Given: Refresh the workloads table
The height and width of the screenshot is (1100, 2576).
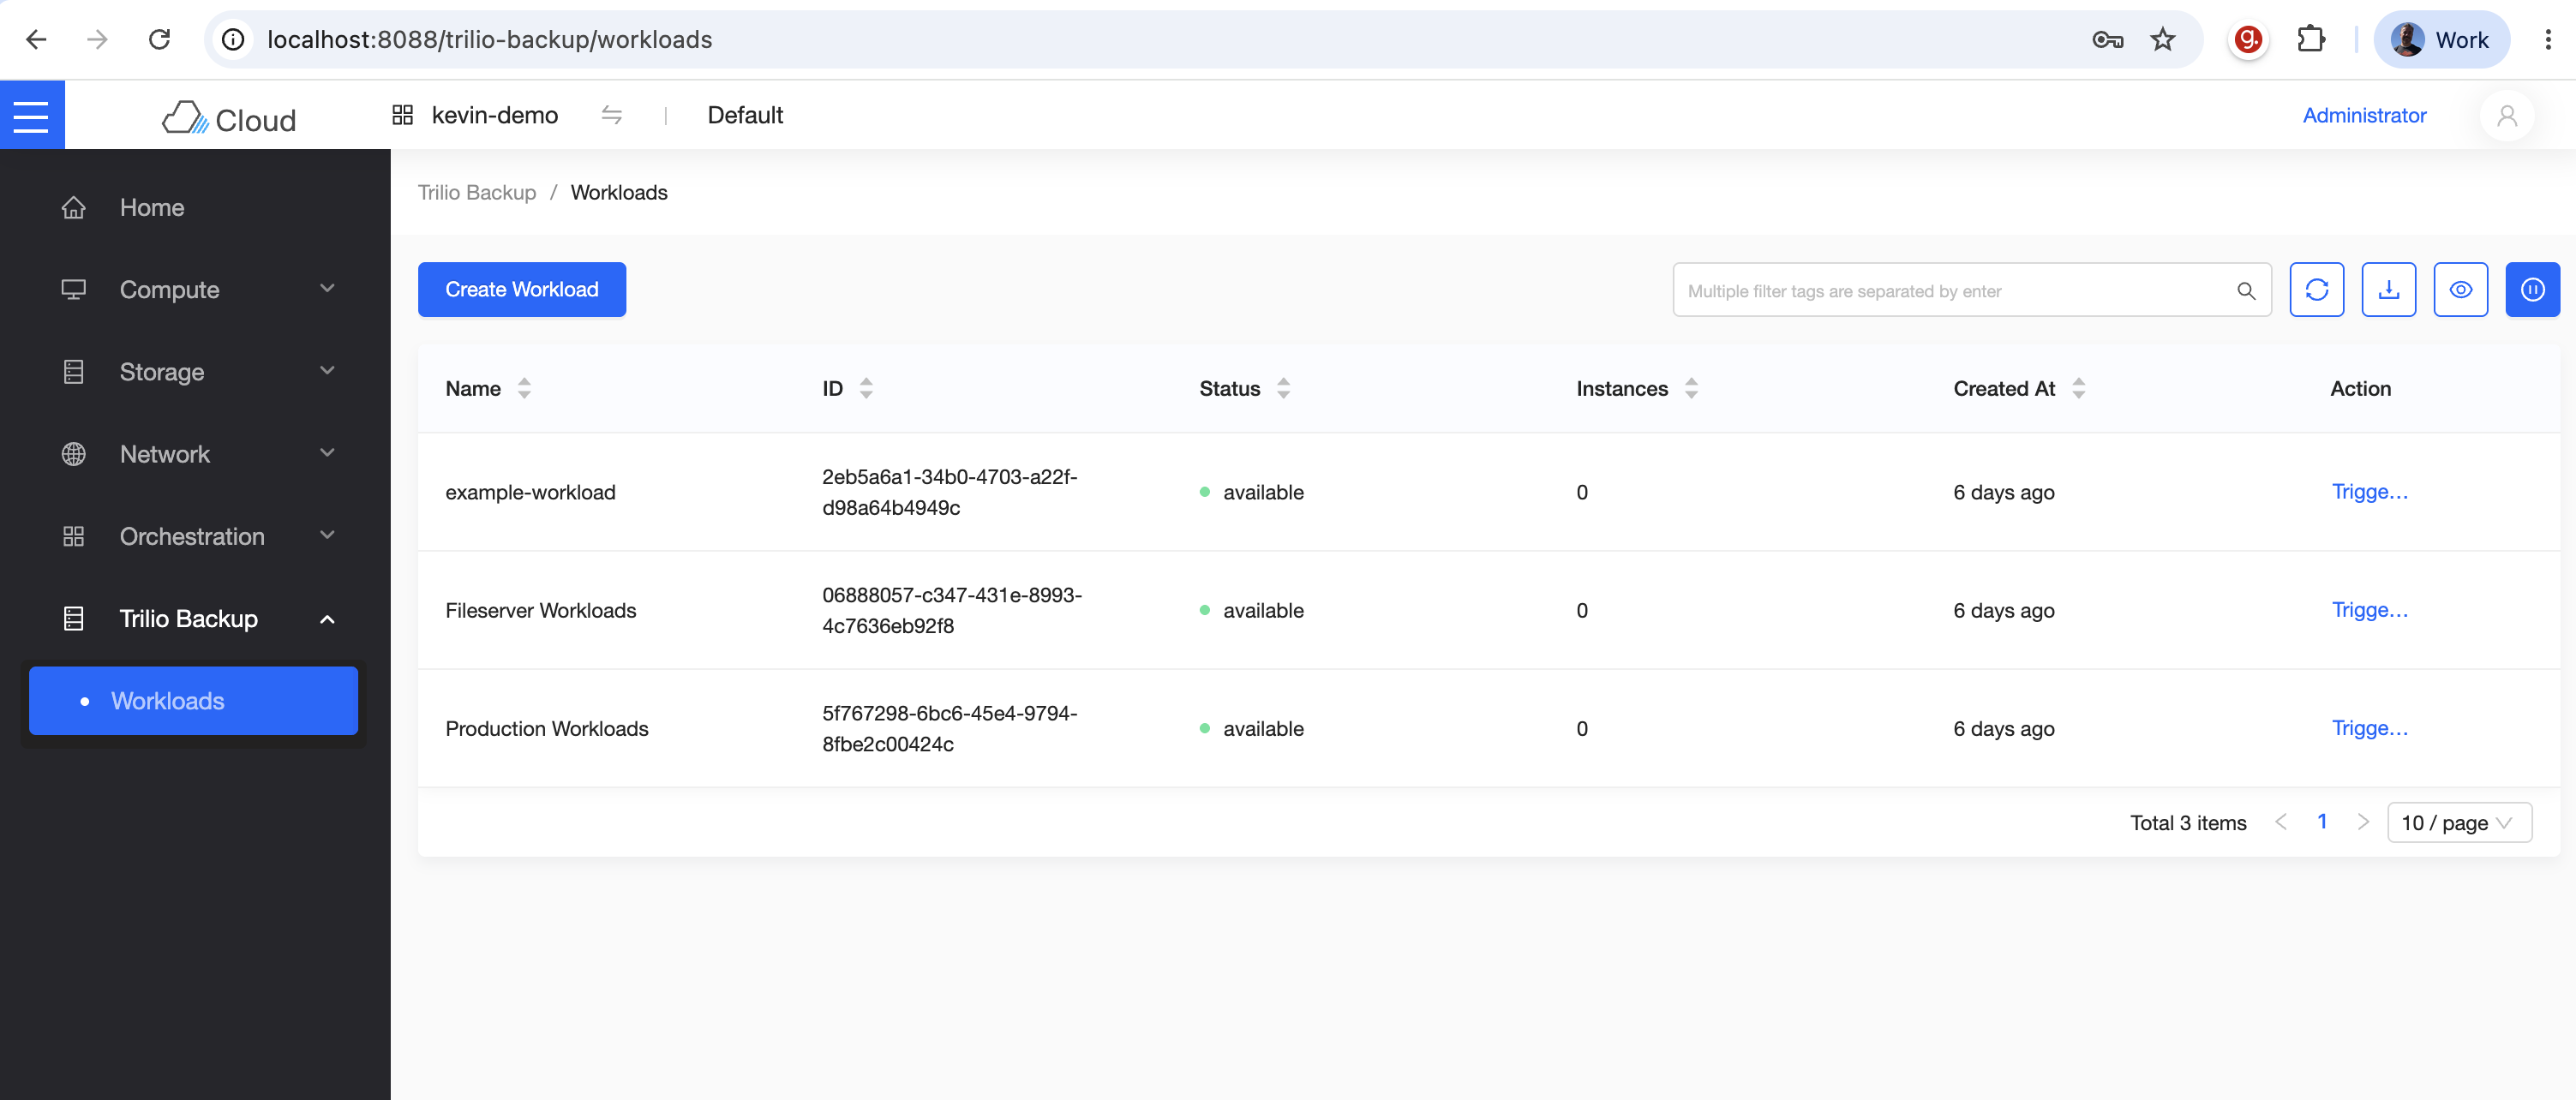Looking at the screenshot, I should coord(2316,290).
